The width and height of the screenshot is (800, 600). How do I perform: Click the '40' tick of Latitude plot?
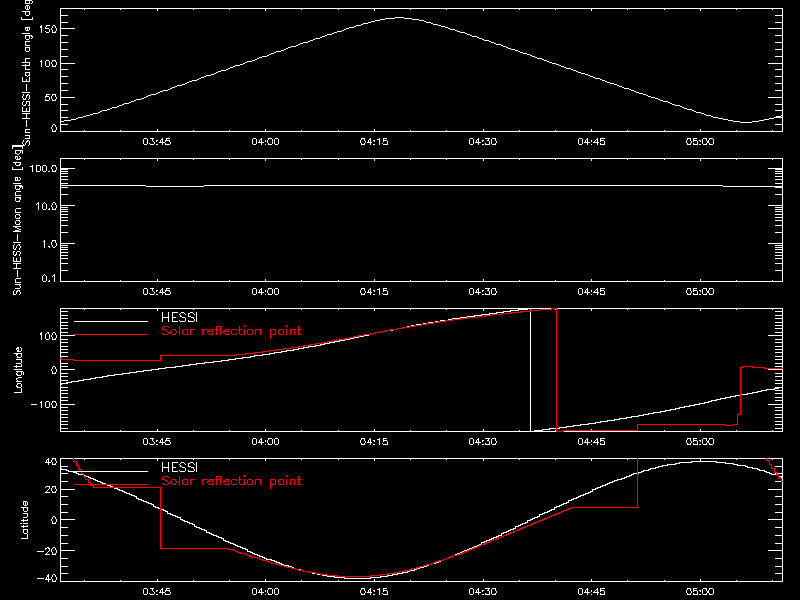tap(51, 462)
